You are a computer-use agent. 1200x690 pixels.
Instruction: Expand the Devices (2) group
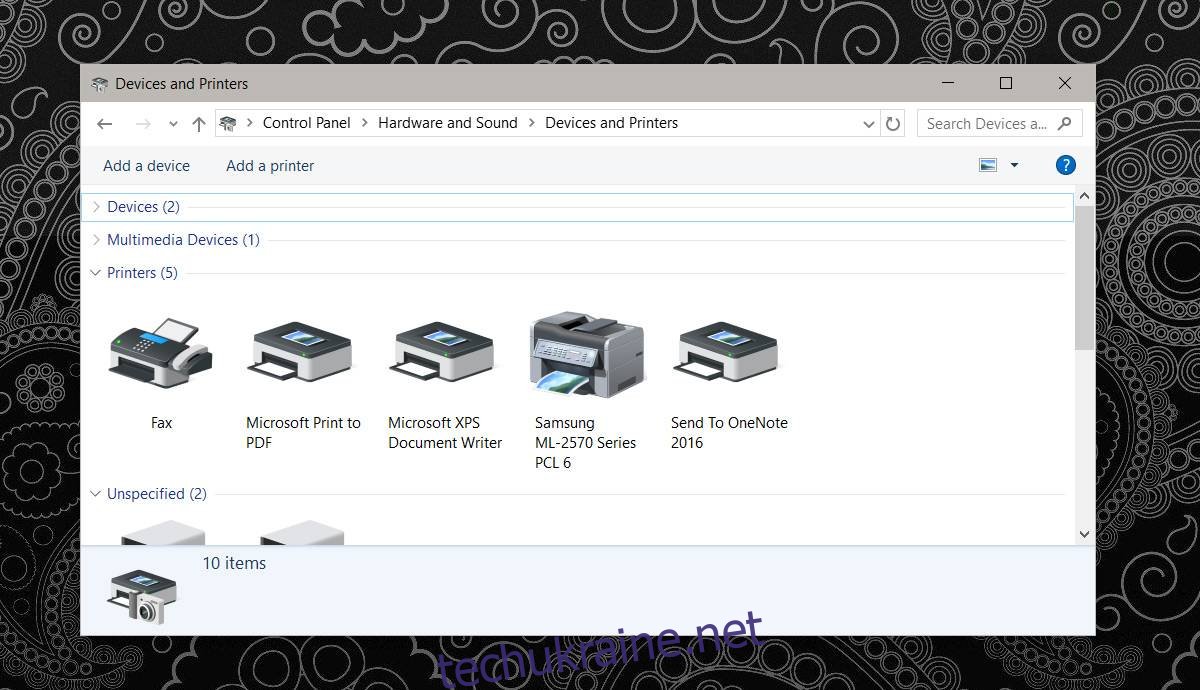(96, 207)
